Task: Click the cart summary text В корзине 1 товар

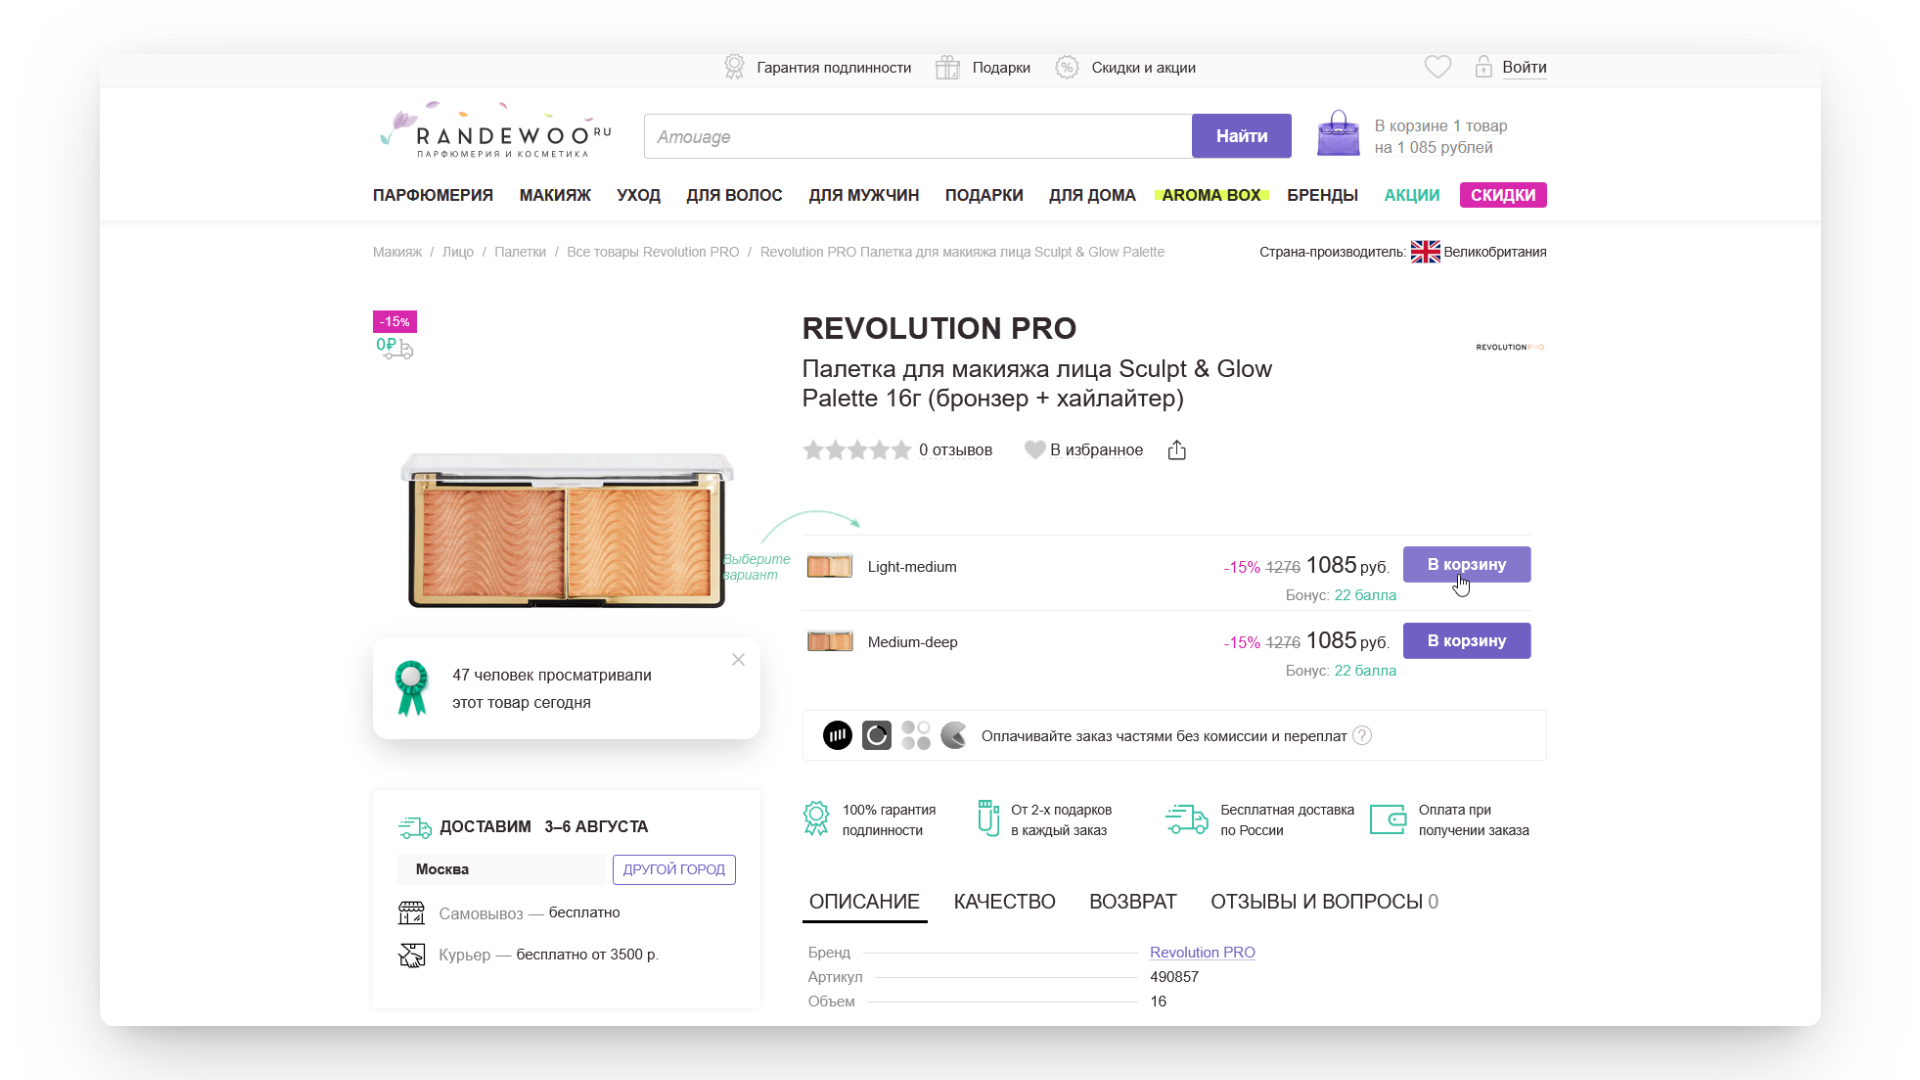Action: [x=1441, y=137]
